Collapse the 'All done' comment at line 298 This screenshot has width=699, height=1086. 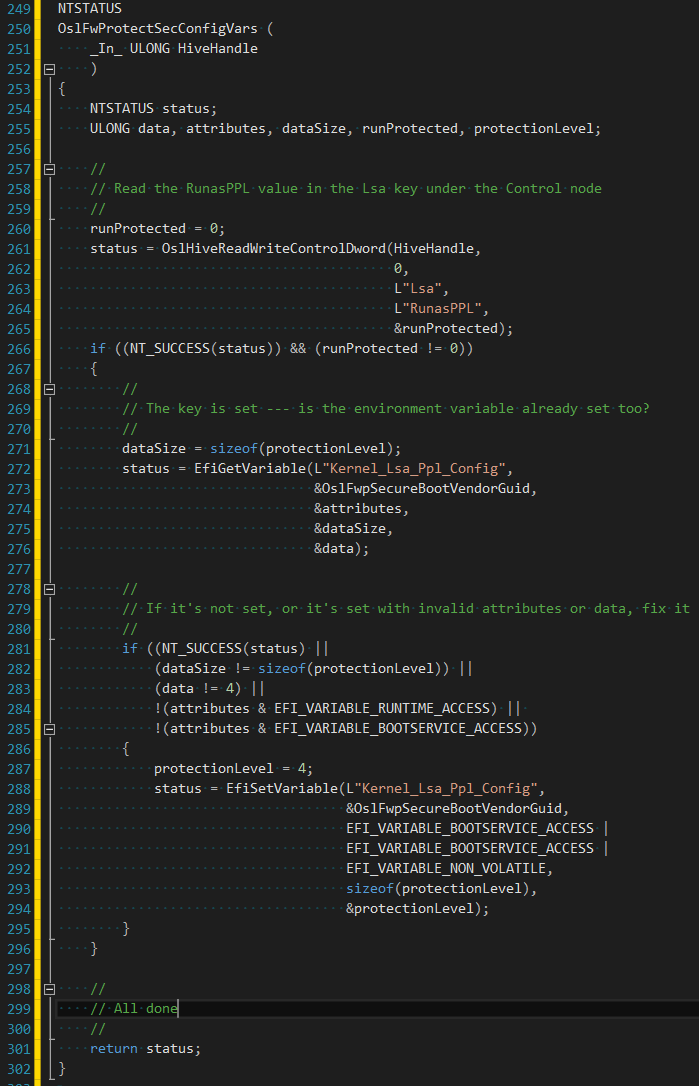[x=48, y=989]
